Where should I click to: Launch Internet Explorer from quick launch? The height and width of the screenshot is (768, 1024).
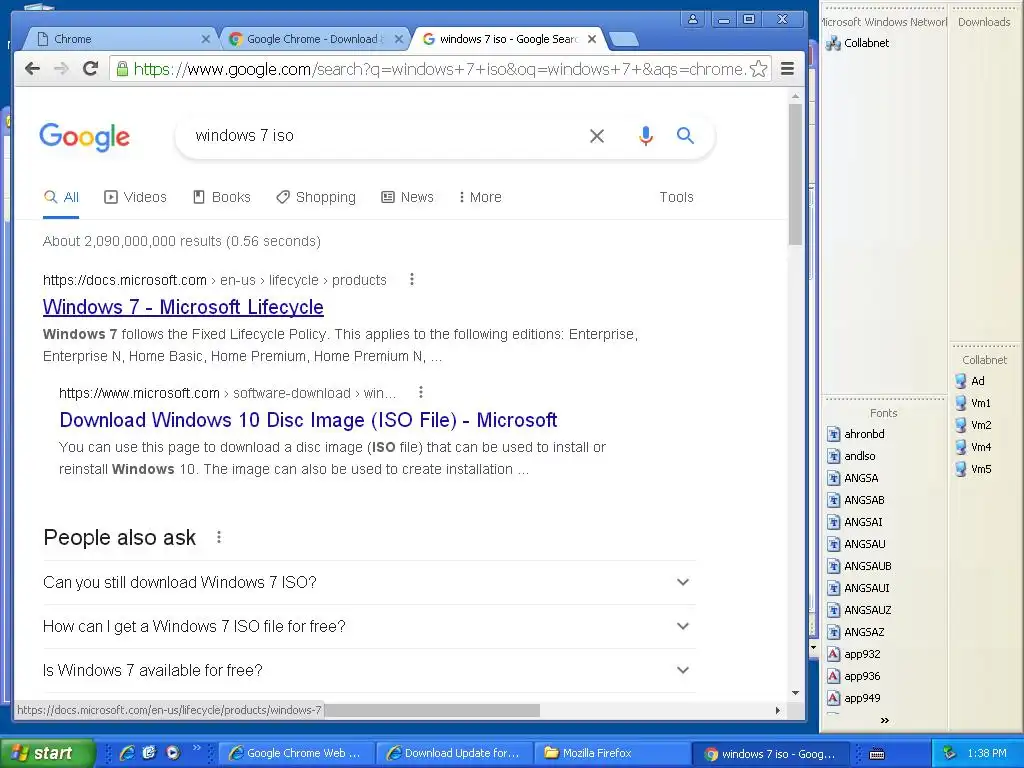(x=127, y=753)
